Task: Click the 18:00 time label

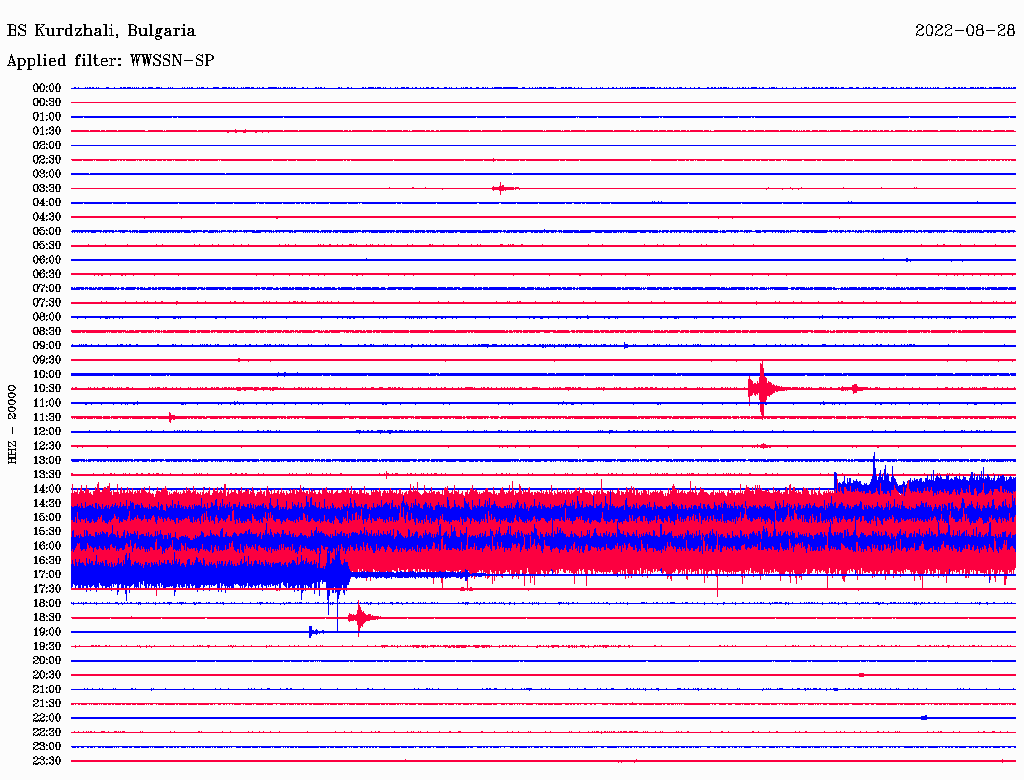Action: click(47, 603)
